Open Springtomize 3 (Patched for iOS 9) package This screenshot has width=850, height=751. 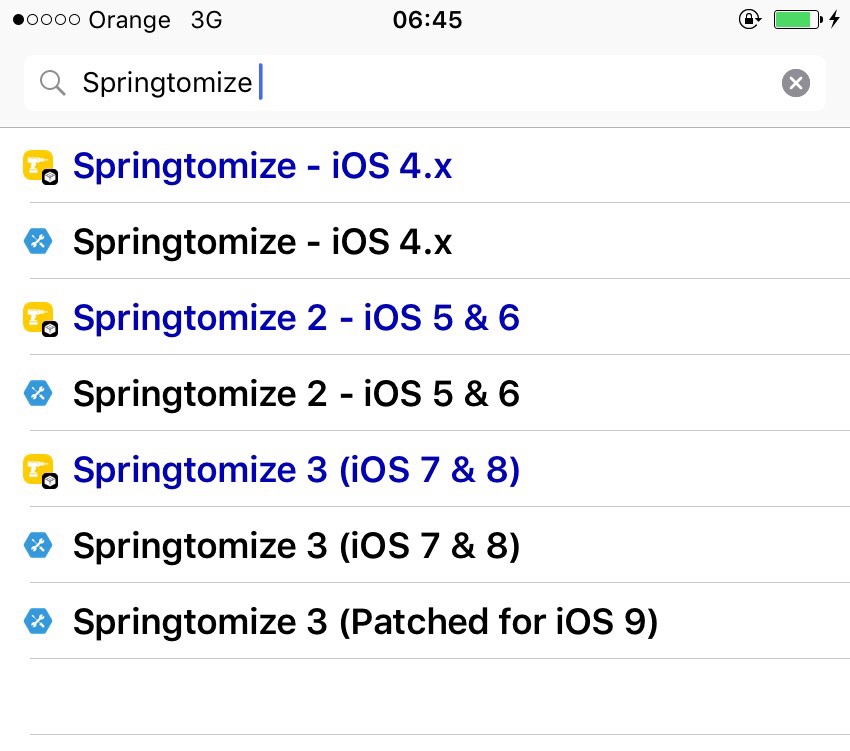point(365,622)
